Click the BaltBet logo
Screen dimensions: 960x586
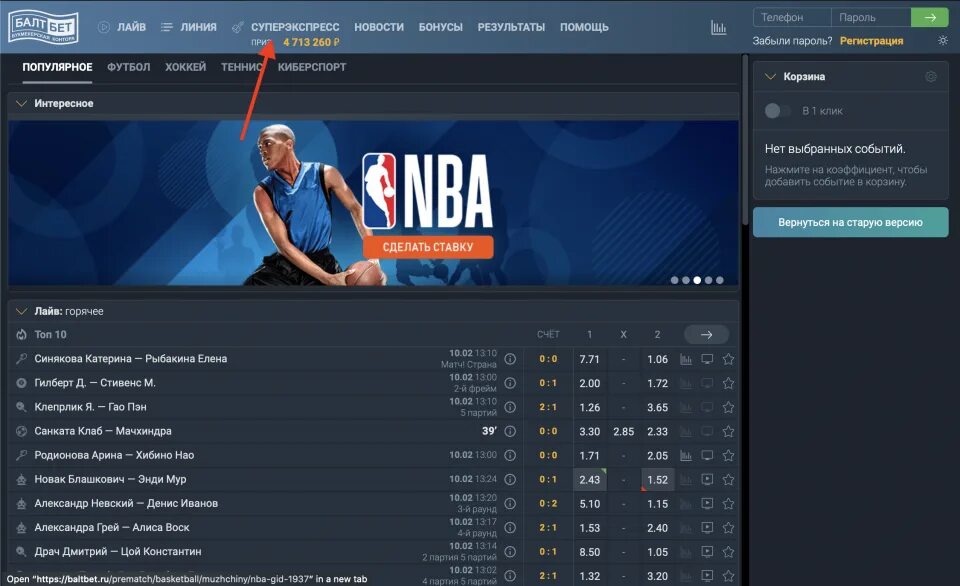pos(43,26)
